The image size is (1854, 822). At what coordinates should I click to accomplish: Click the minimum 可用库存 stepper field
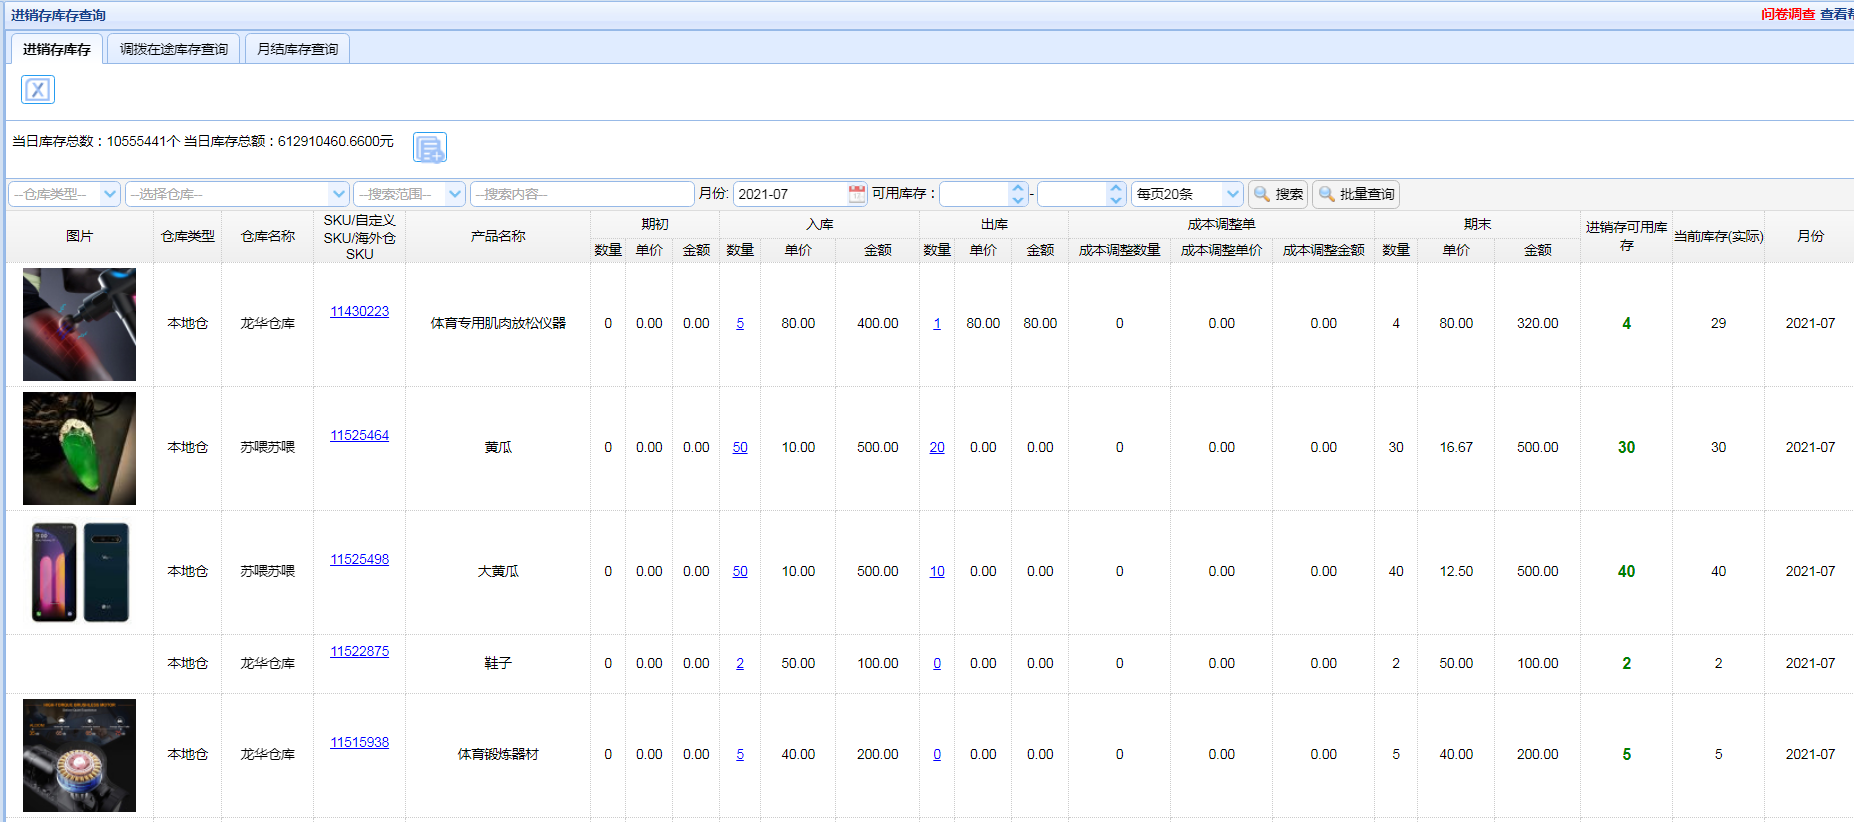point(984,194)
